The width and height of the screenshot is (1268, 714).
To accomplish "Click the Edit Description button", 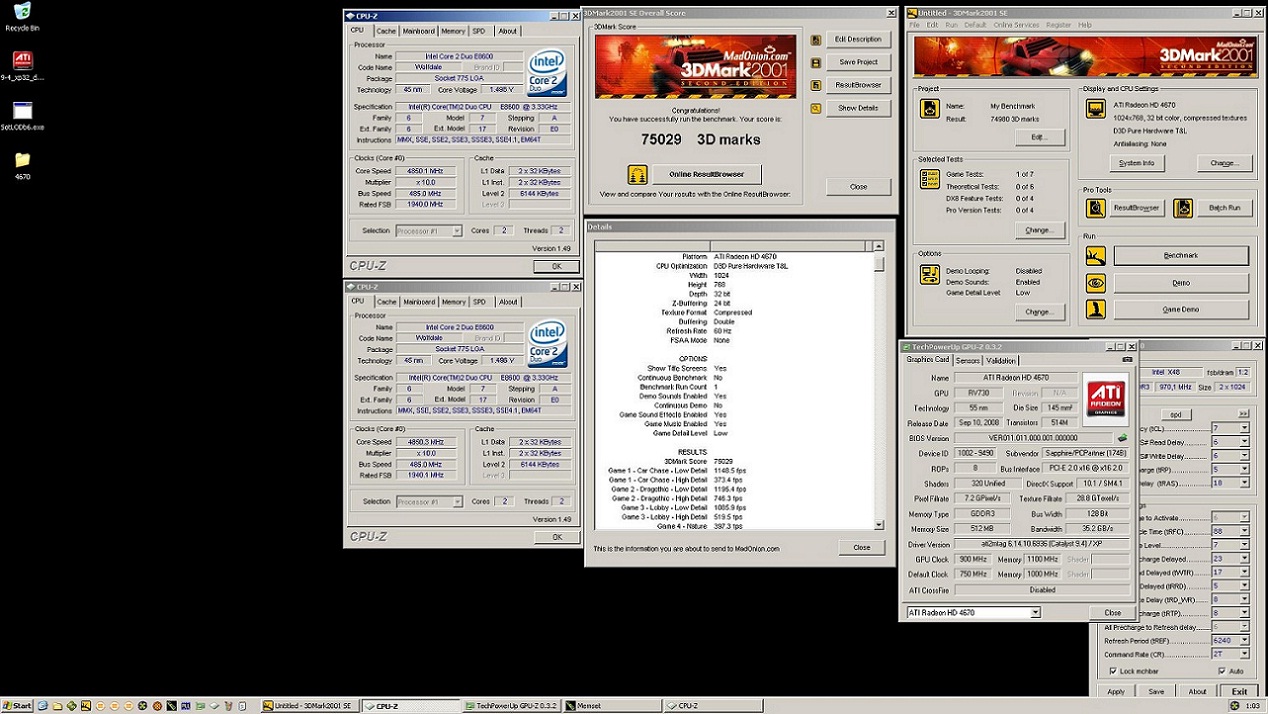I will click(x=858, y=39).
